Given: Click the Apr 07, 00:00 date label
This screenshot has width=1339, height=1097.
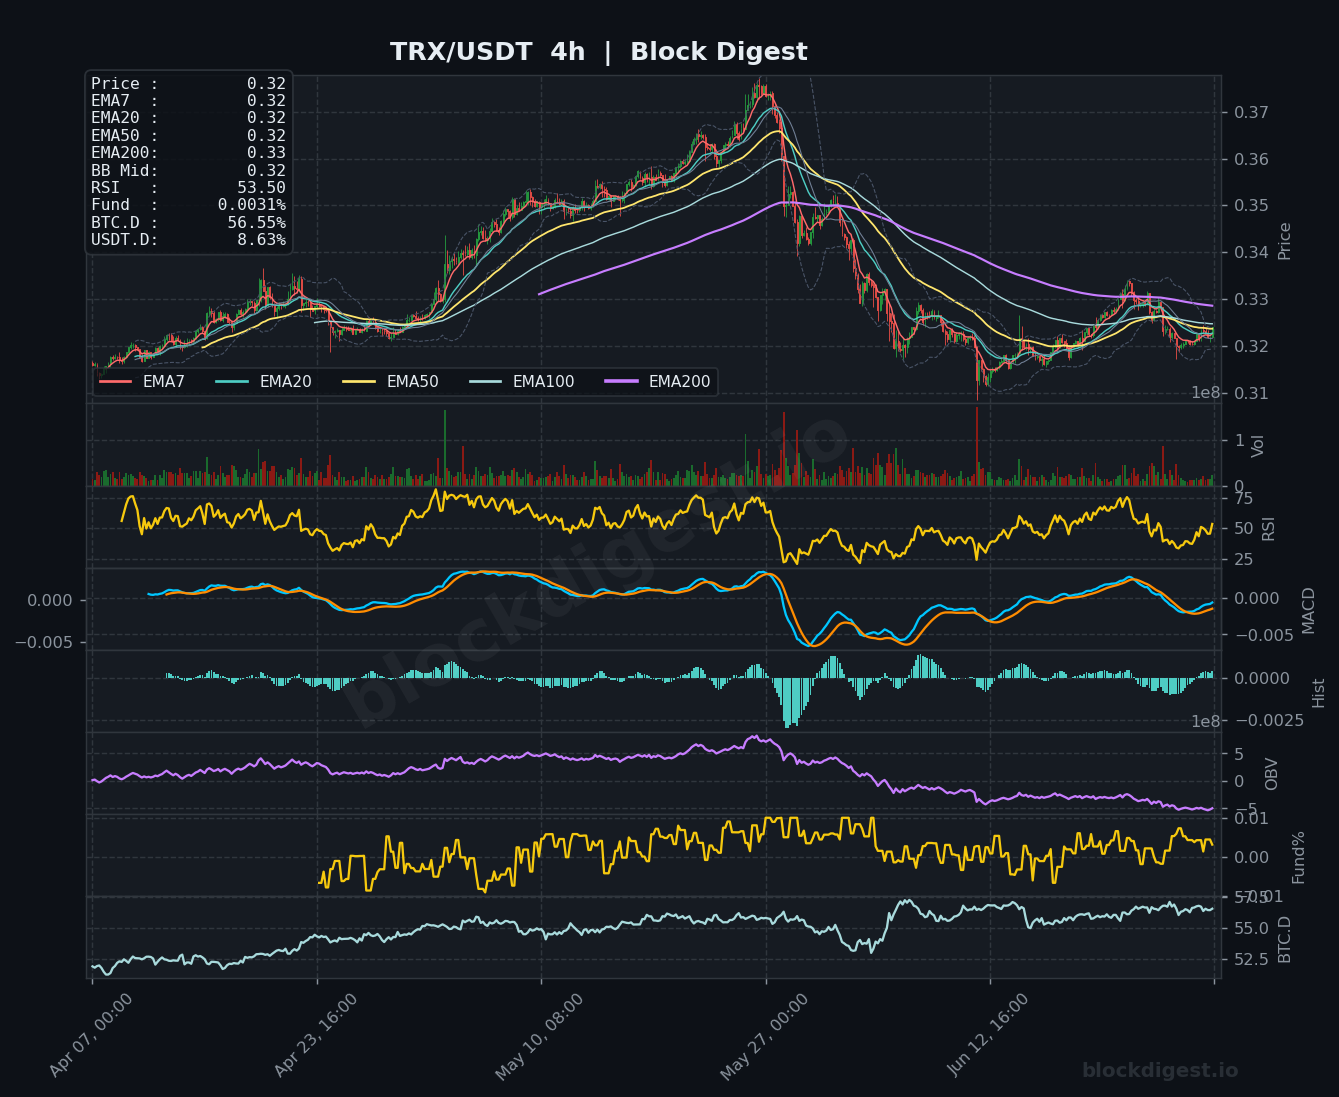Looking at the screenshot, I should (x=91, y=1037).
